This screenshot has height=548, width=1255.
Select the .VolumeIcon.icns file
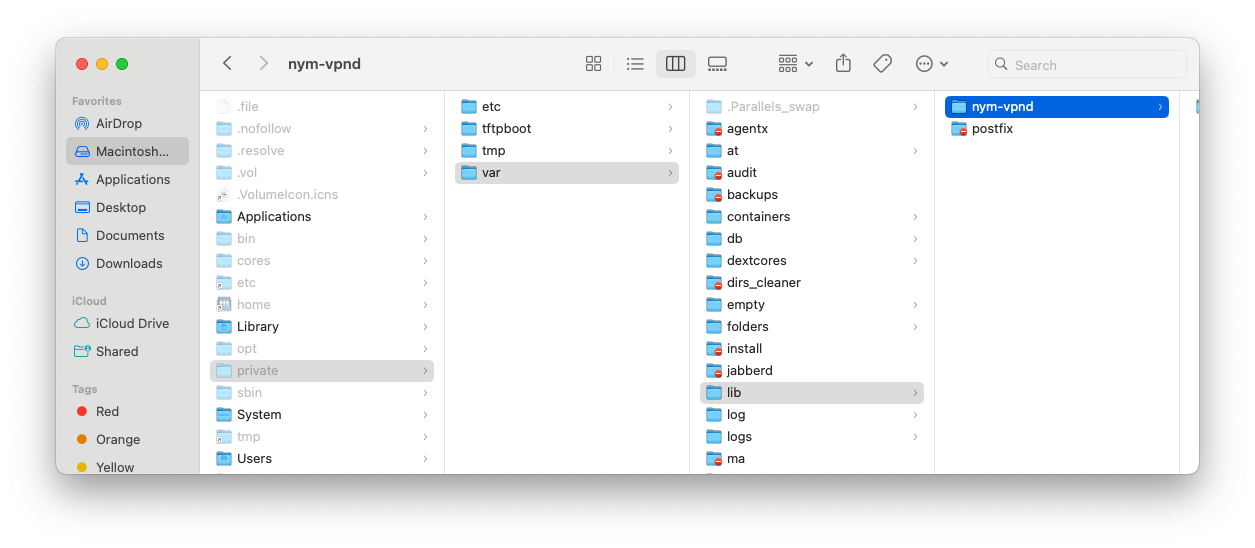(322, 194)
